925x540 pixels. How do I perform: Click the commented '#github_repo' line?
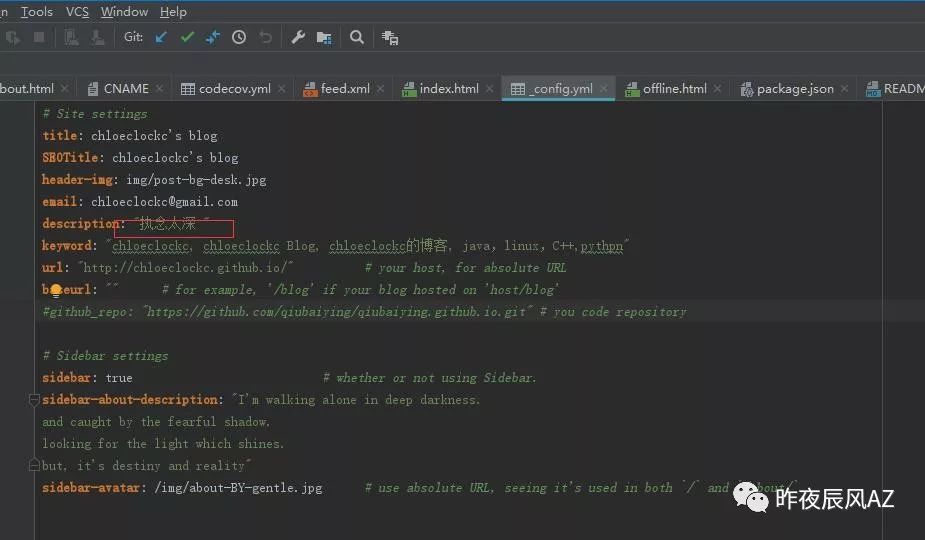(364, 312)
